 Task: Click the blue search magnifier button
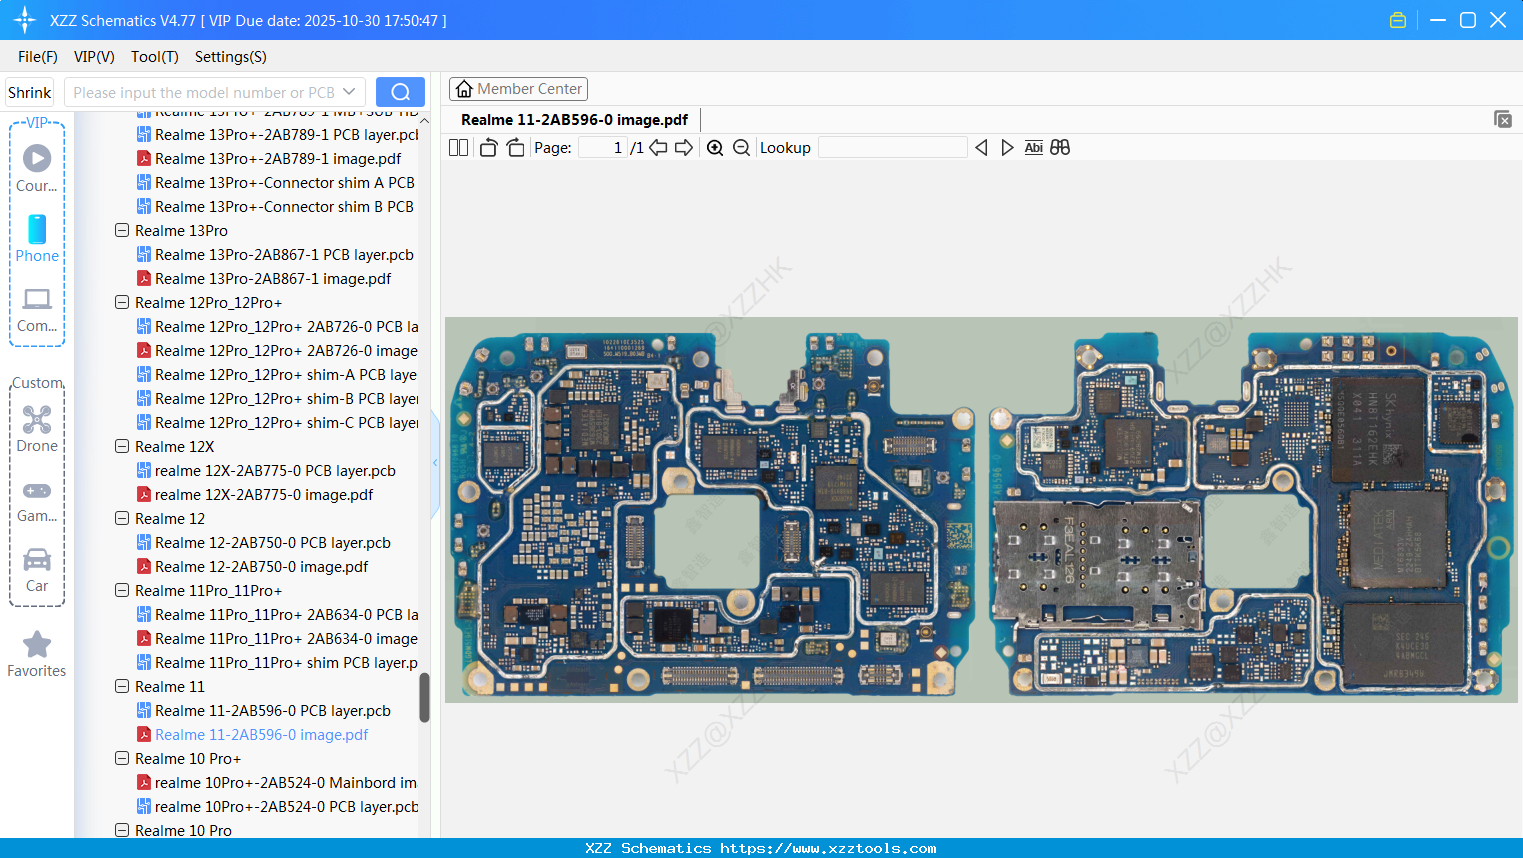coord(400,92)
